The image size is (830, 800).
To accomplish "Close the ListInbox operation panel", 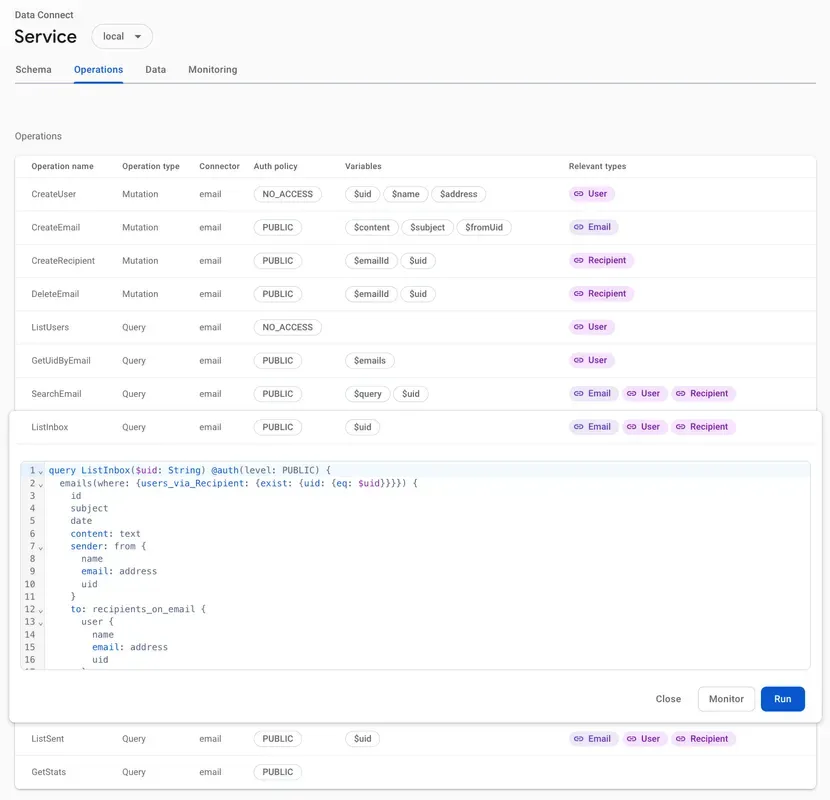I will [668, 699].
